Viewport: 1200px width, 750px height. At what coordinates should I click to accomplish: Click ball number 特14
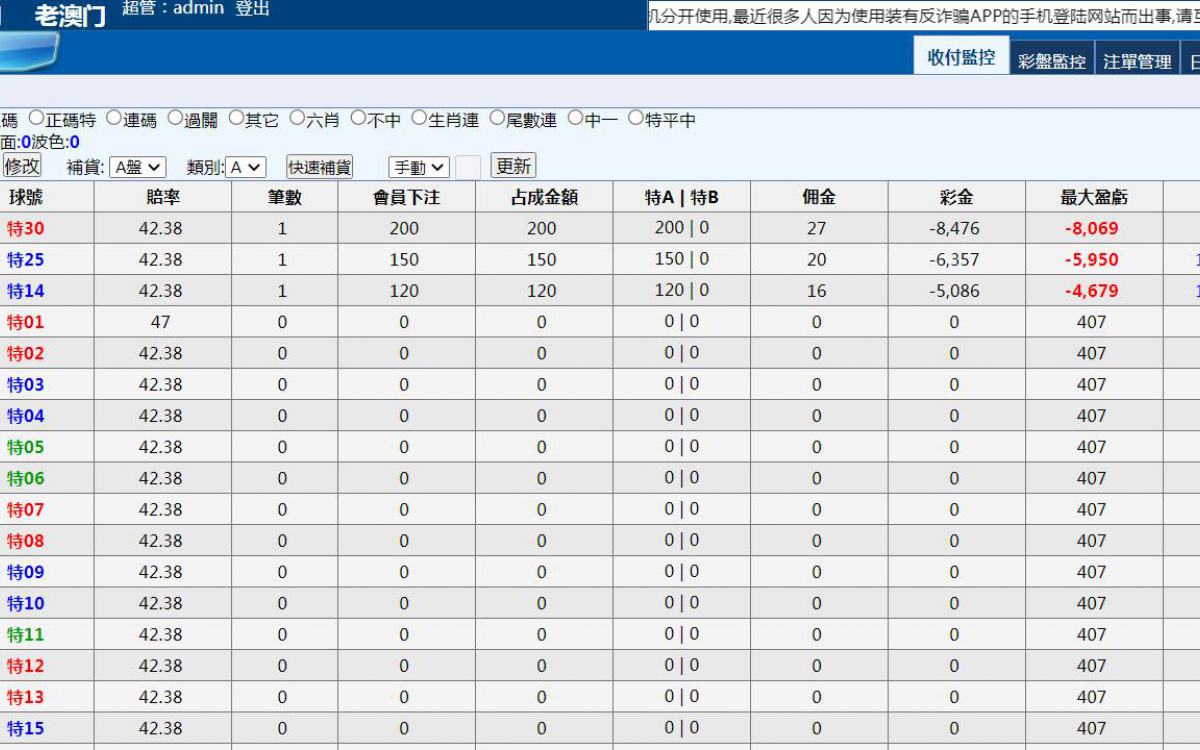coord(26,291)
